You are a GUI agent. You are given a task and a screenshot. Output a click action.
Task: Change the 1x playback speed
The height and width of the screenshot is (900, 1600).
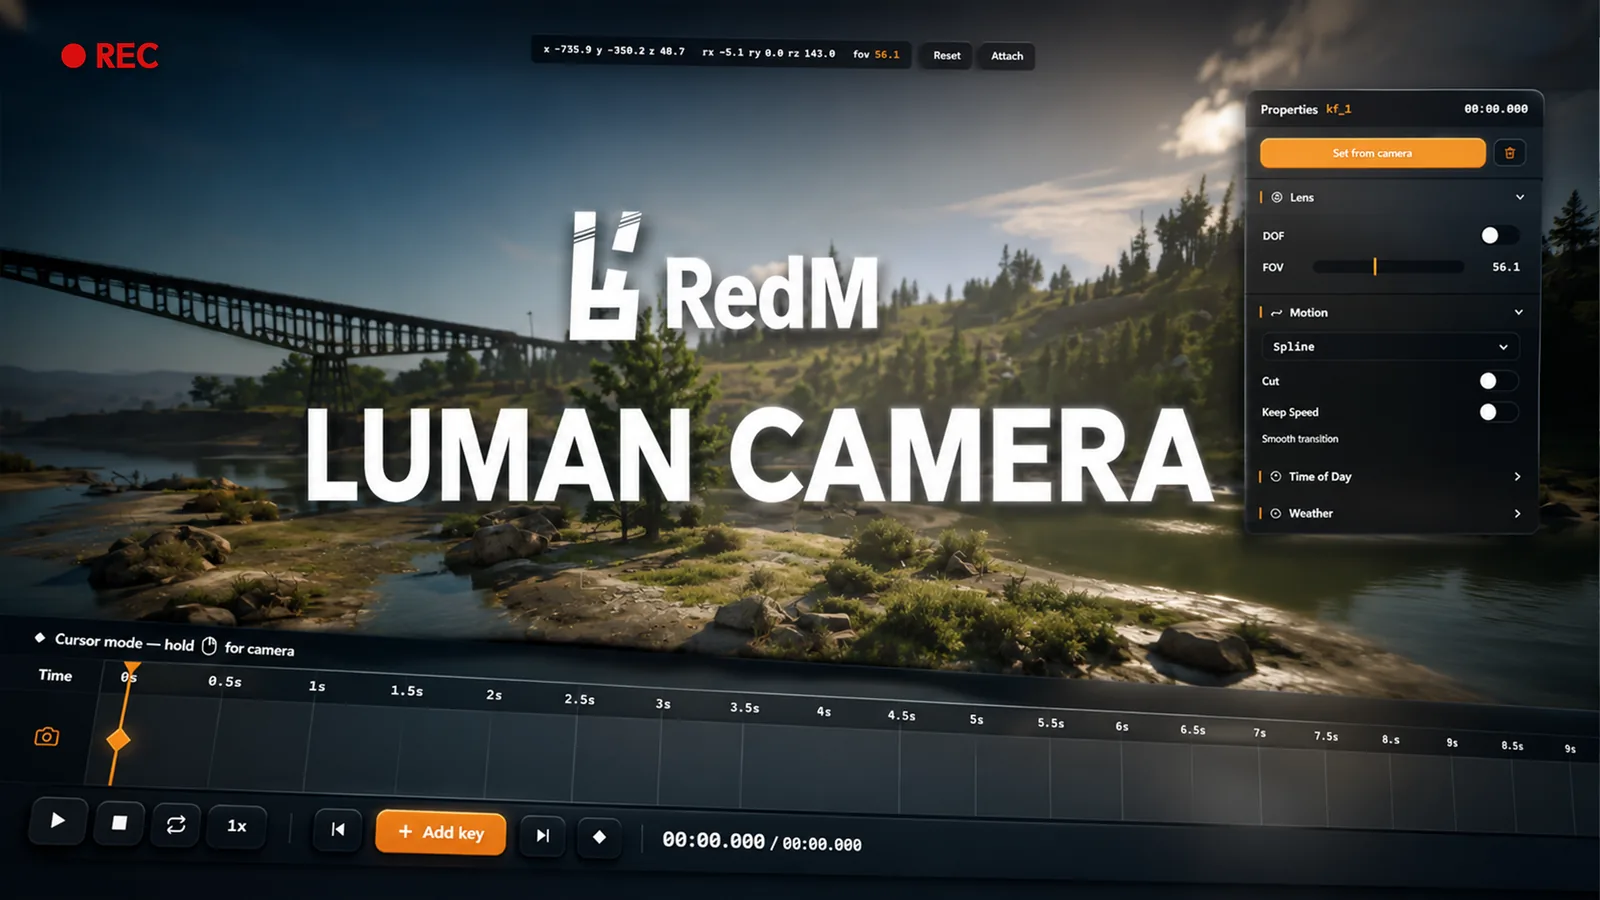(x=236, y=826)
